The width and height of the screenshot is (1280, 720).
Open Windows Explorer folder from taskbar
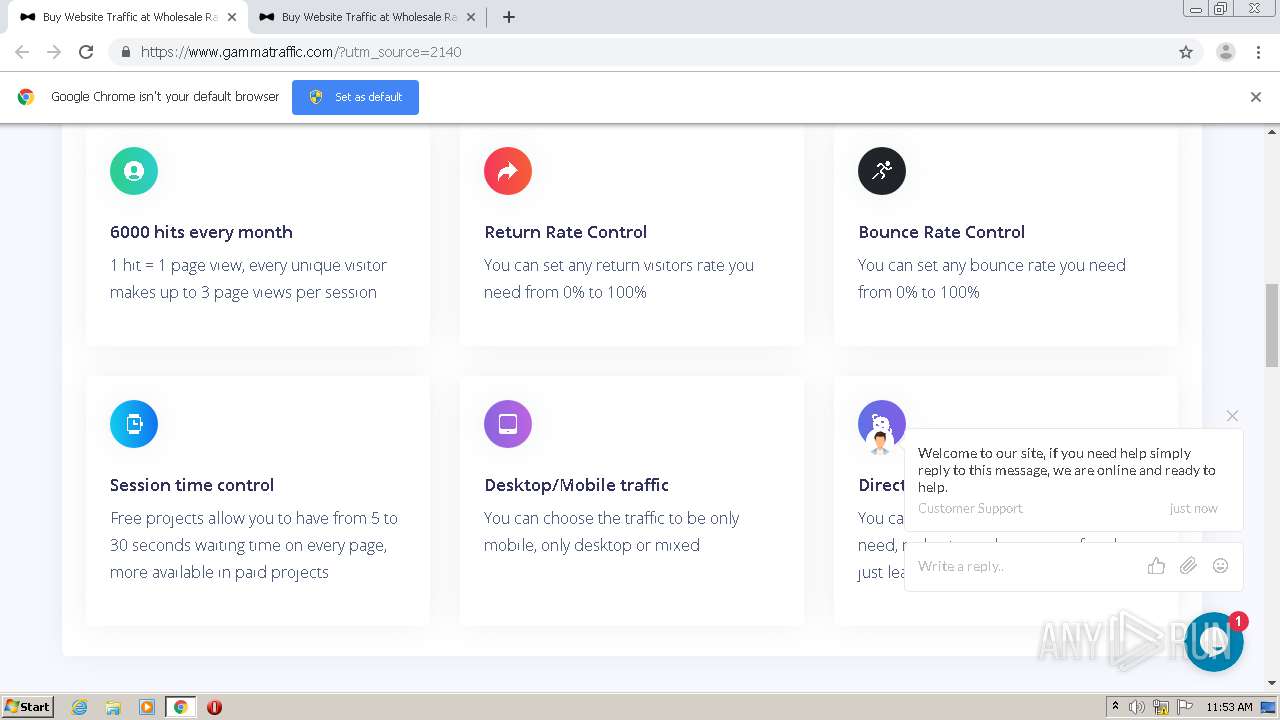[x=113, y=707]
